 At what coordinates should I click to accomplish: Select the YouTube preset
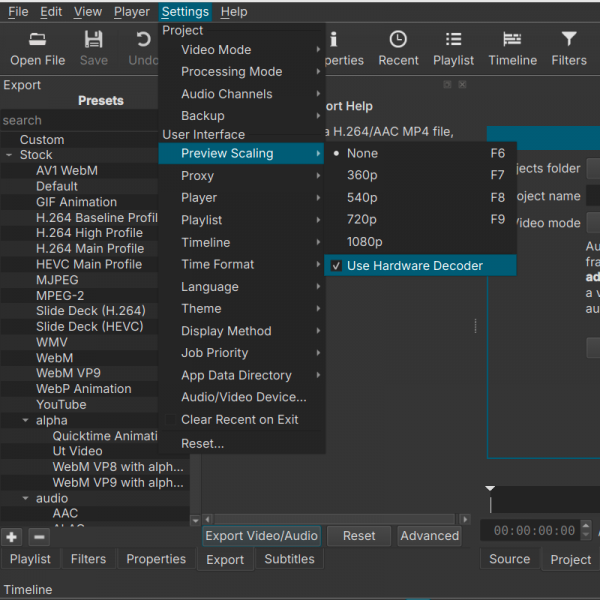pyautogui.click(x=61, y=405)
